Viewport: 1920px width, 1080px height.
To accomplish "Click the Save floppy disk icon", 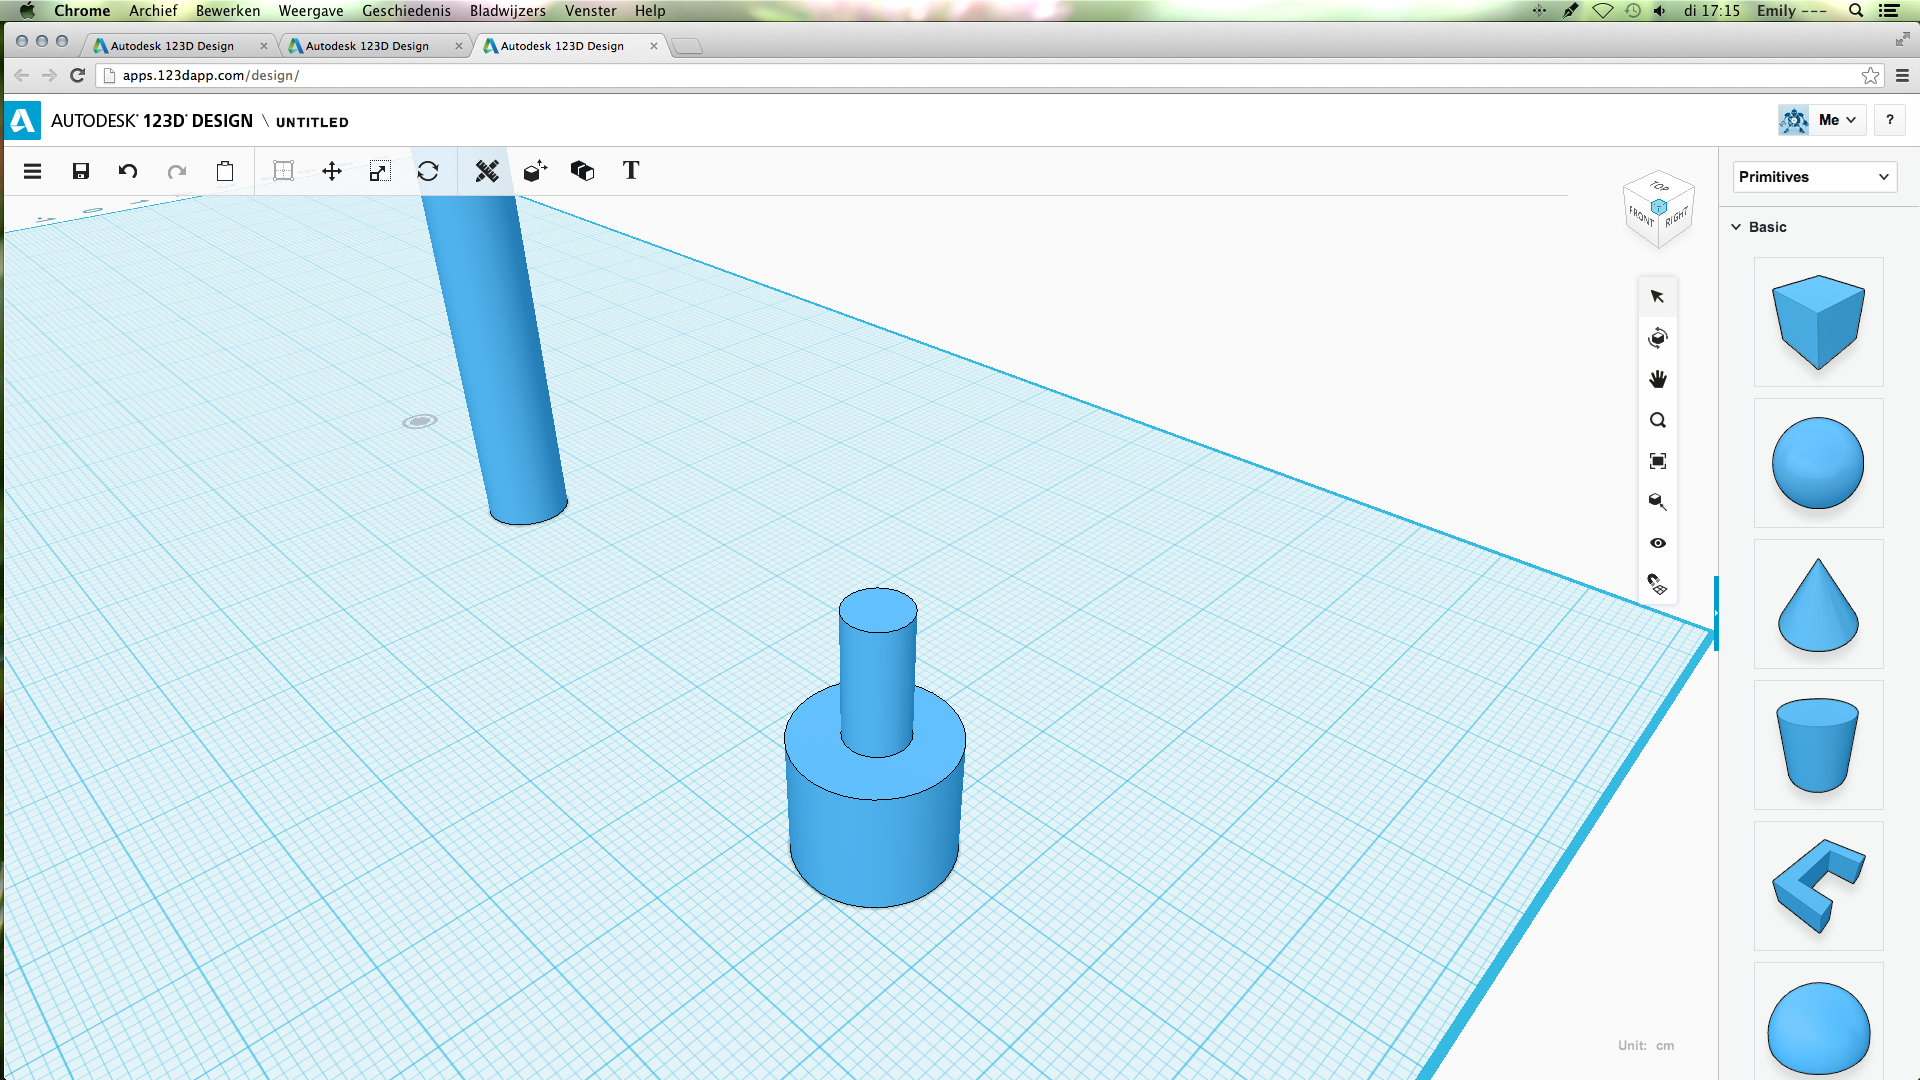I will 81,171.
